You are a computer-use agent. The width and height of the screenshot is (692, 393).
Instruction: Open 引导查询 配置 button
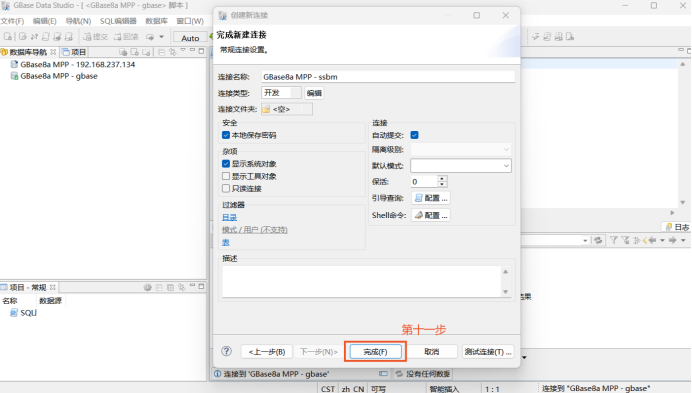(x=431, y=198)
